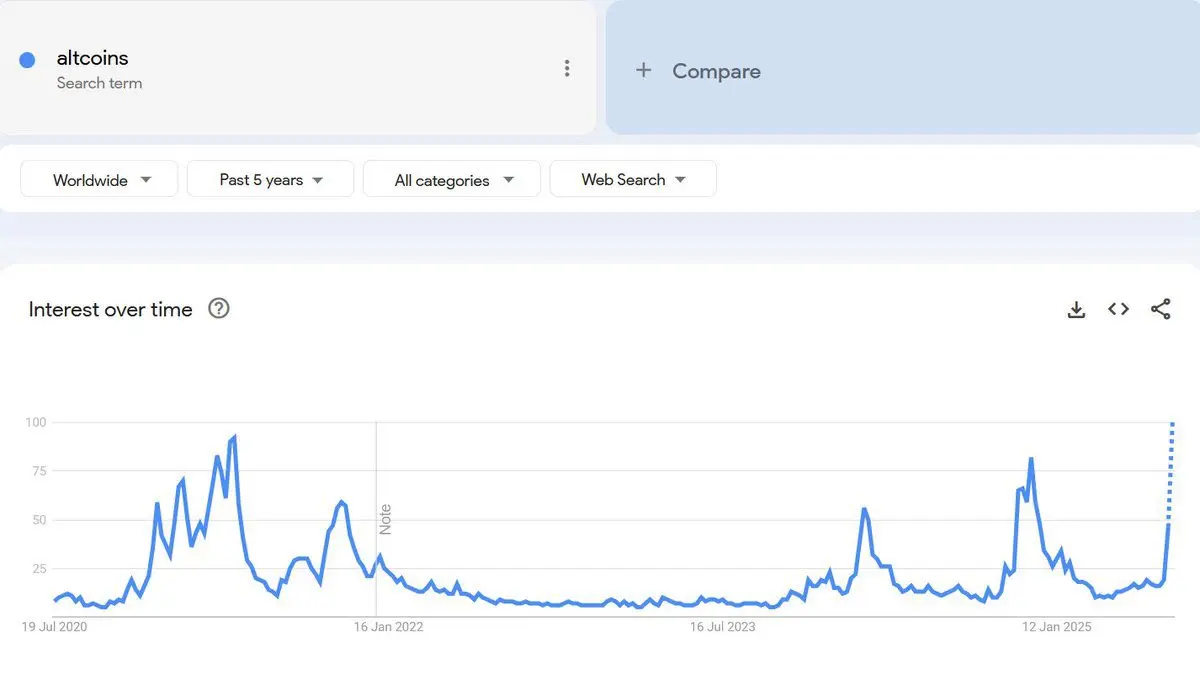This screenshot has width=1200, height=680.
Task: Click the Interest over time heading
Action: 110,309
